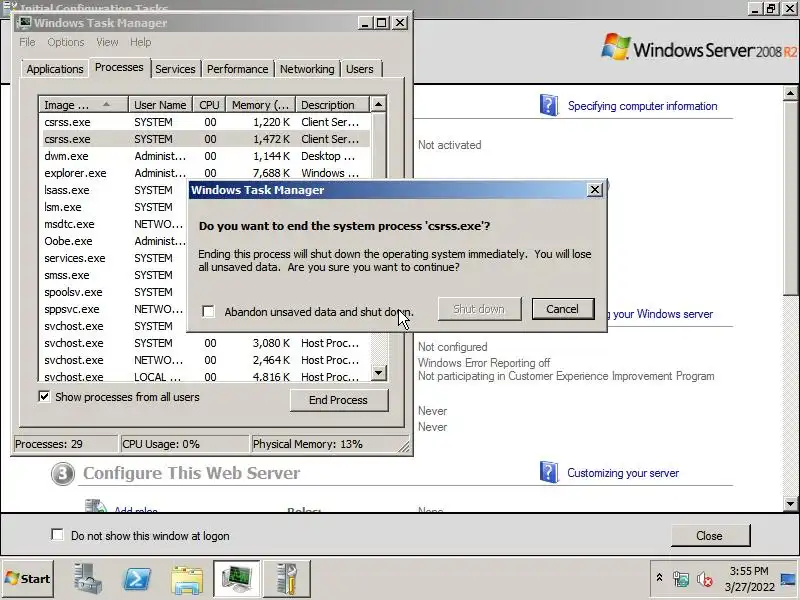Launch Windows PowerShell taskbar icon

tap(137, 579)
